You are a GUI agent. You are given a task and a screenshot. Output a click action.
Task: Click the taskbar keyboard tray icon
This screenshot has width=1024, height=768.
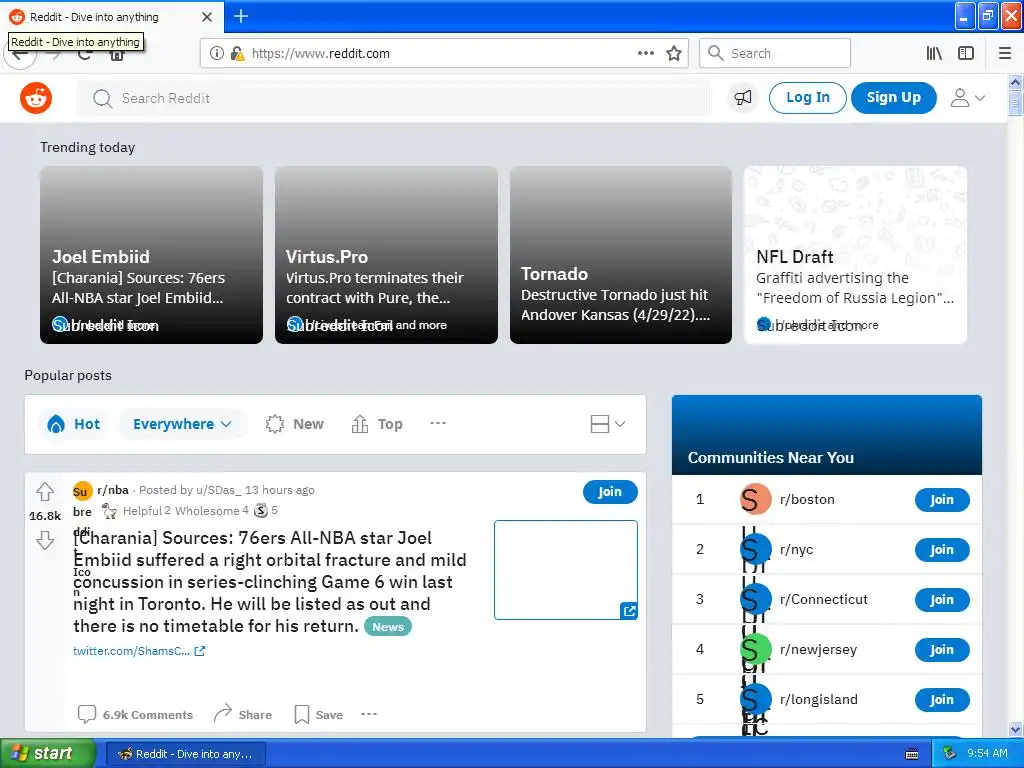(x=912, y=754)
